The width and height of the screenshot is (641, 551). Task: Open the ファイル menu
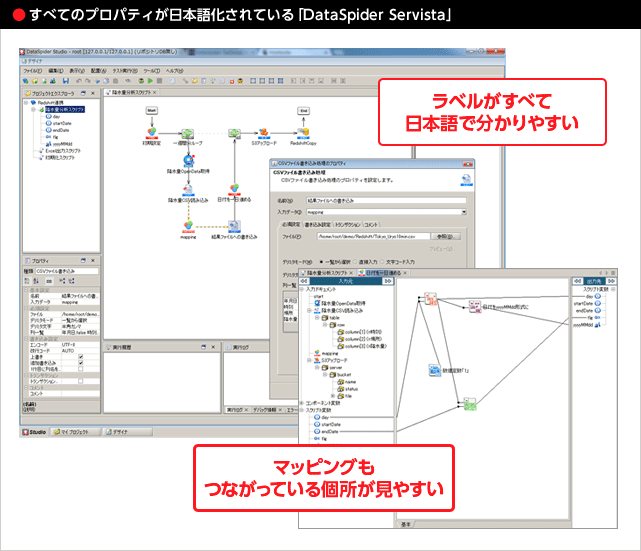tap(32, 71)
